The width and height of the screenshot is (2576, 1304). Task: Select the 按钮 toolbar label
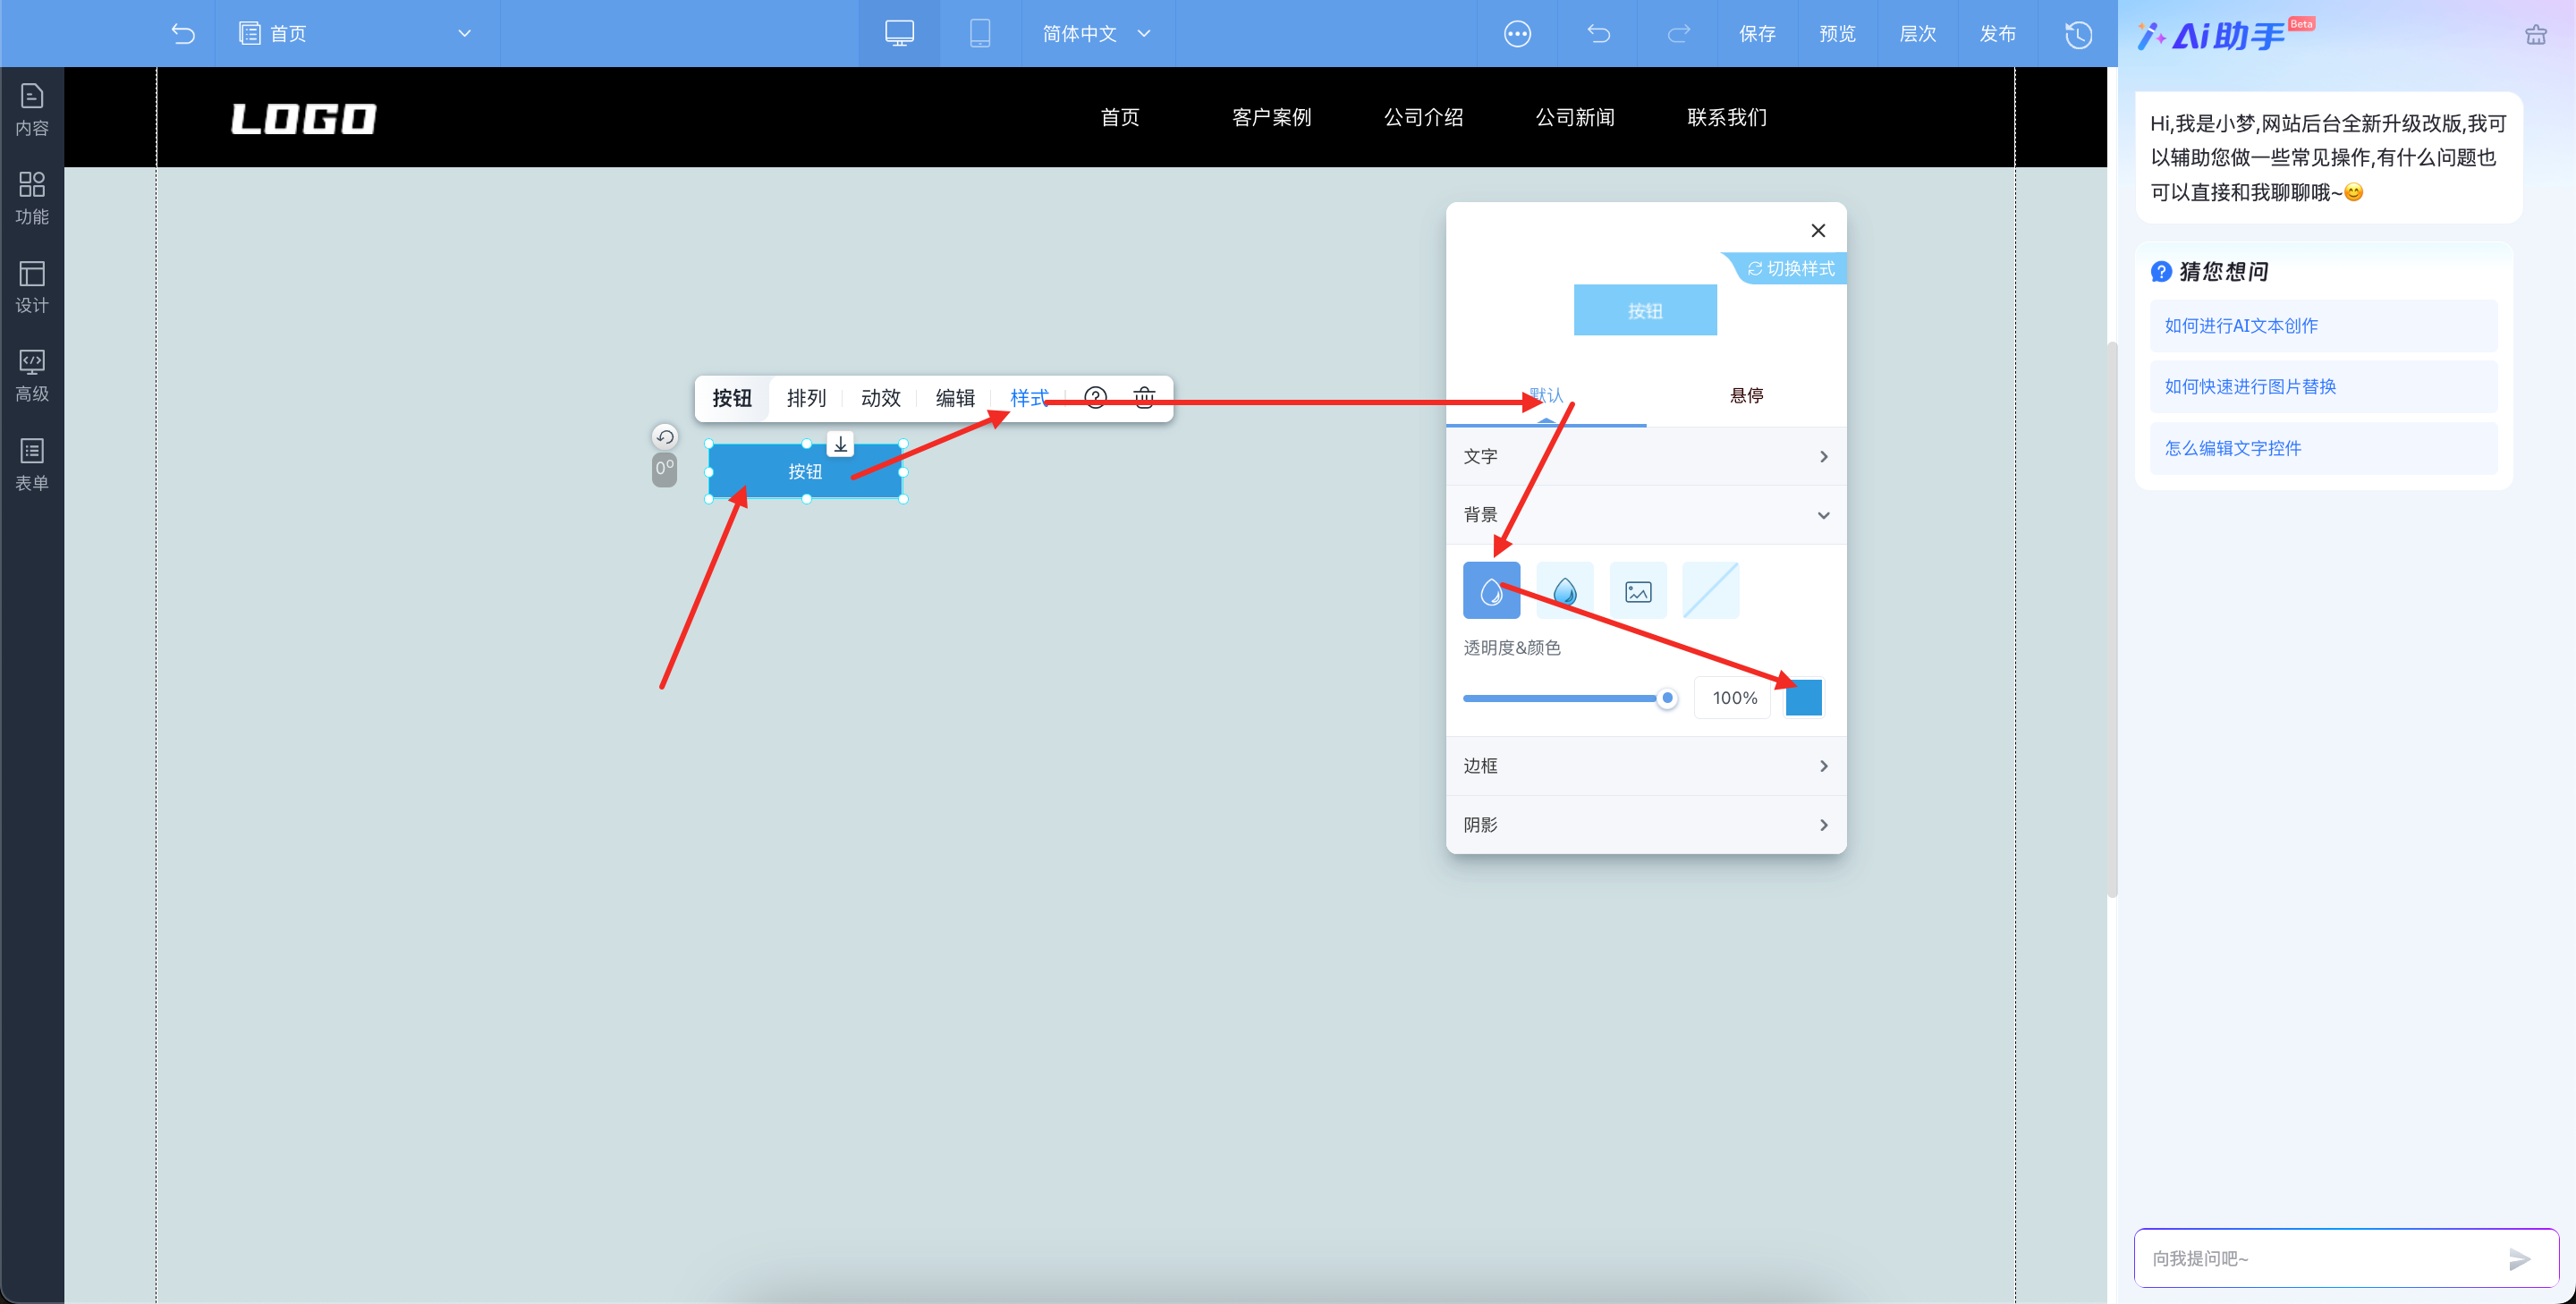click(731, 398)
